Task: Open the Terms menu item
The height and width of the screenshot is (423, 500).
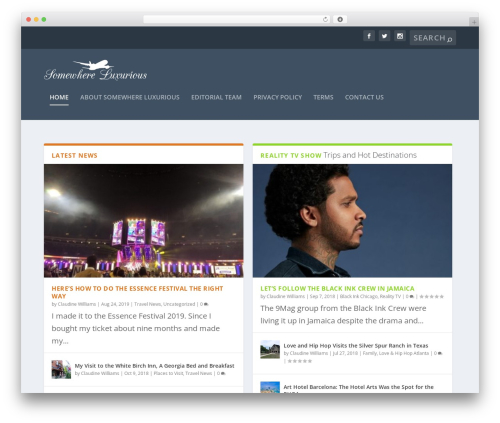Action: [323, 97]
